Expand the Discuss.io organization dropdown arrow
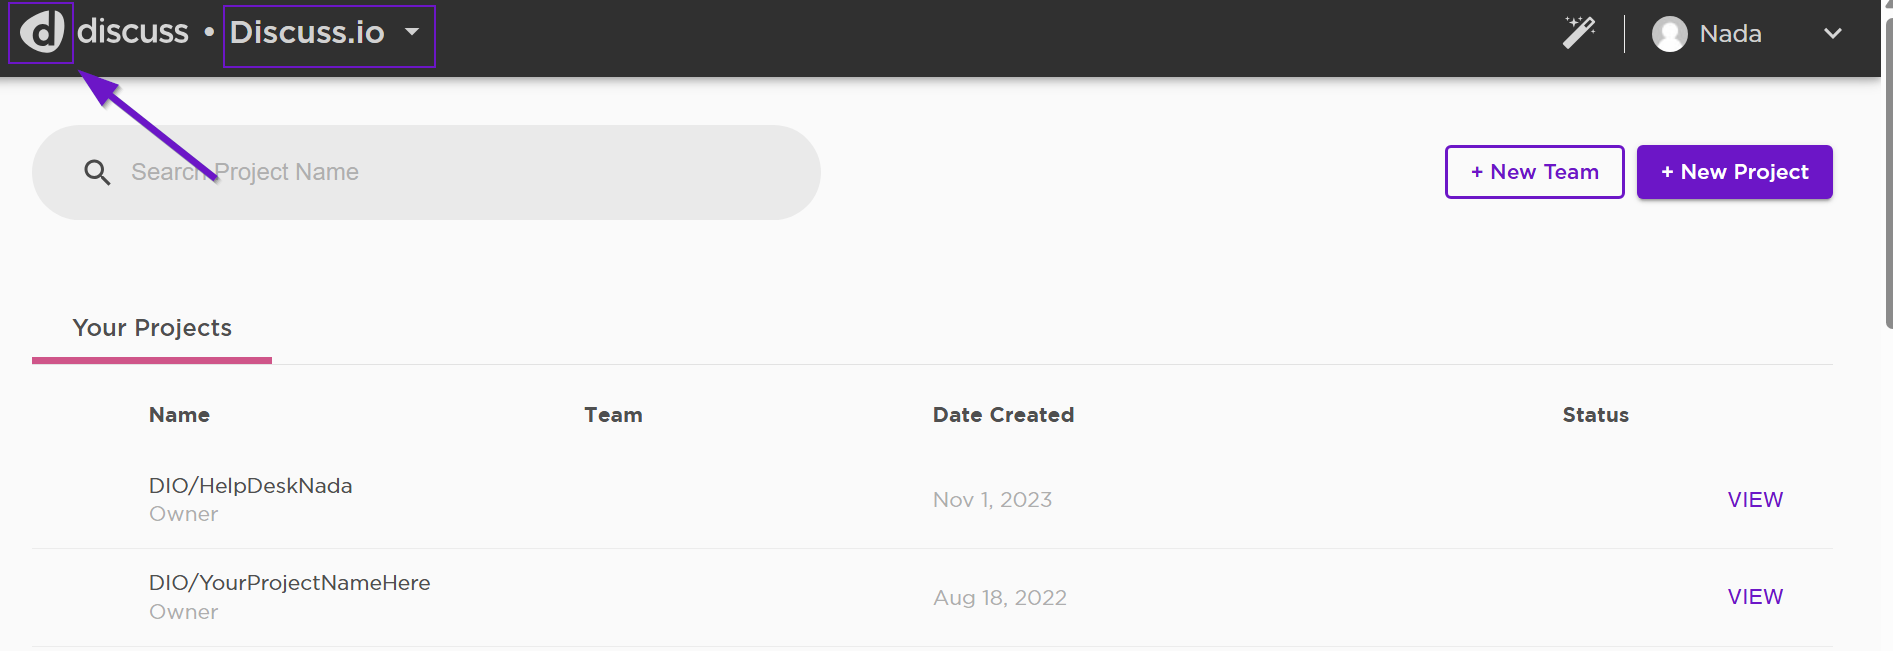This screenshot has width=1893, height=651. coord(412,32)
